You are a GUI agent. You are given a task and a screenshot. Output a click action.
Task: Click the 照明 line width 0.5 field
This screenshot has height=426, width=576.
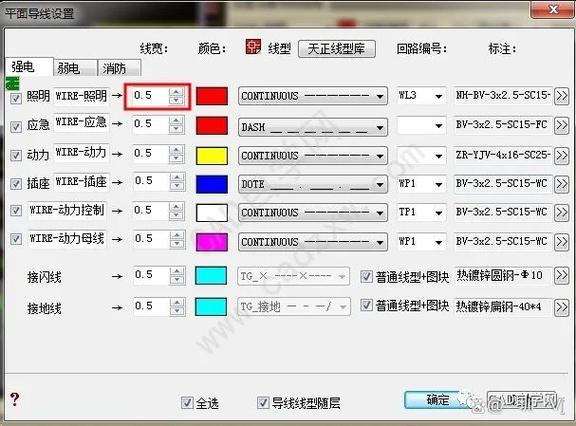(150, 96)
